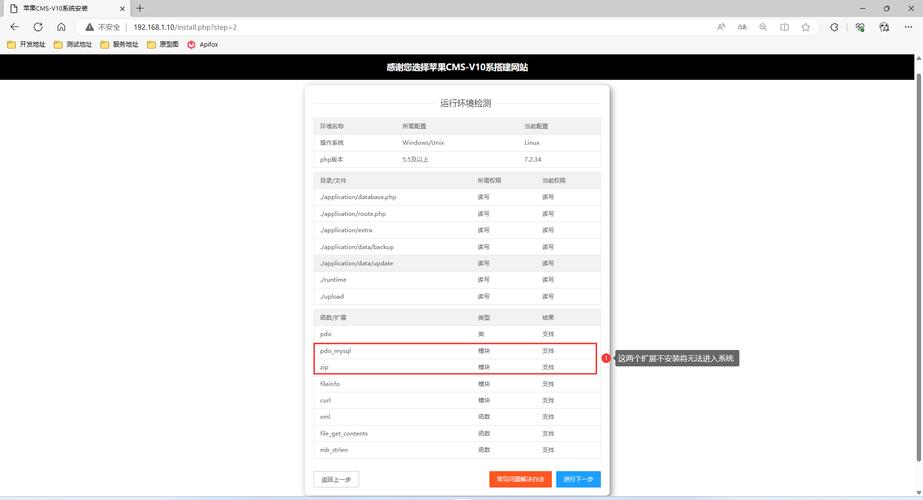Go back with the browser back arrow
The width and height of the screenshot is (923, 500).
(15, 27)
